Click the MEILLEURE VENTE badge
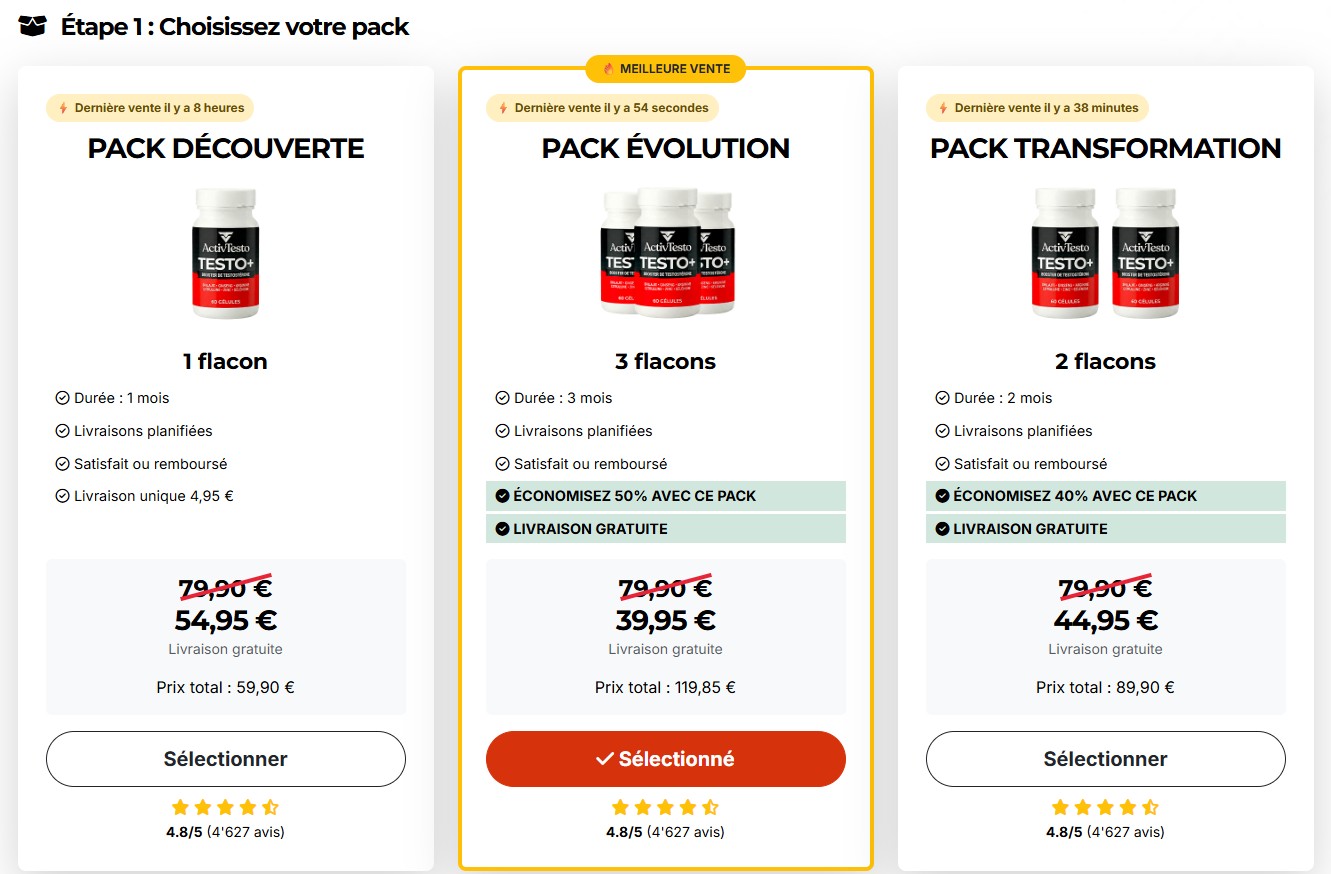This screenshot has width=1331, height=874. (x=665, y=69)
